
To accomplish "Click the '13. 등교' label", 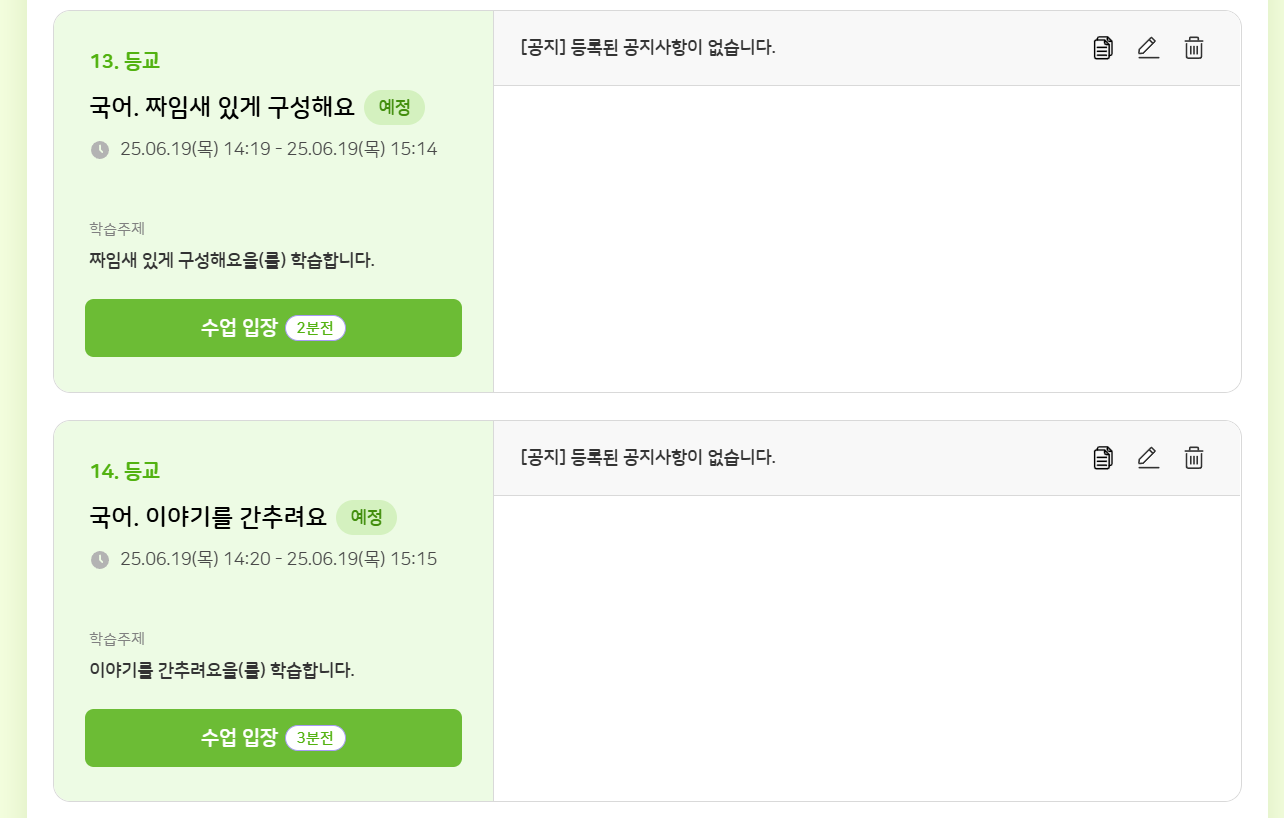I will pos(125,61).
